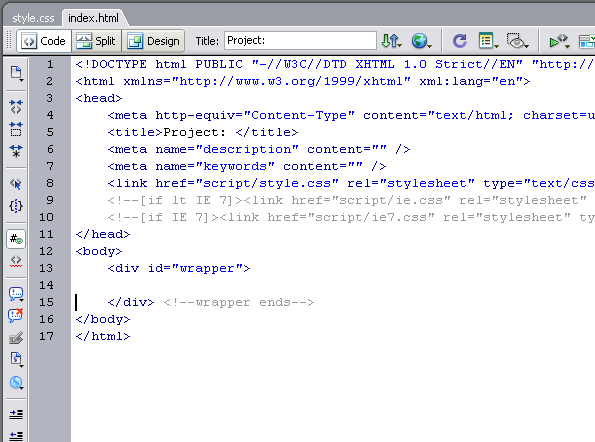595x442 pixels.
Task: Open the Open Documents icon
Action: 16,73
